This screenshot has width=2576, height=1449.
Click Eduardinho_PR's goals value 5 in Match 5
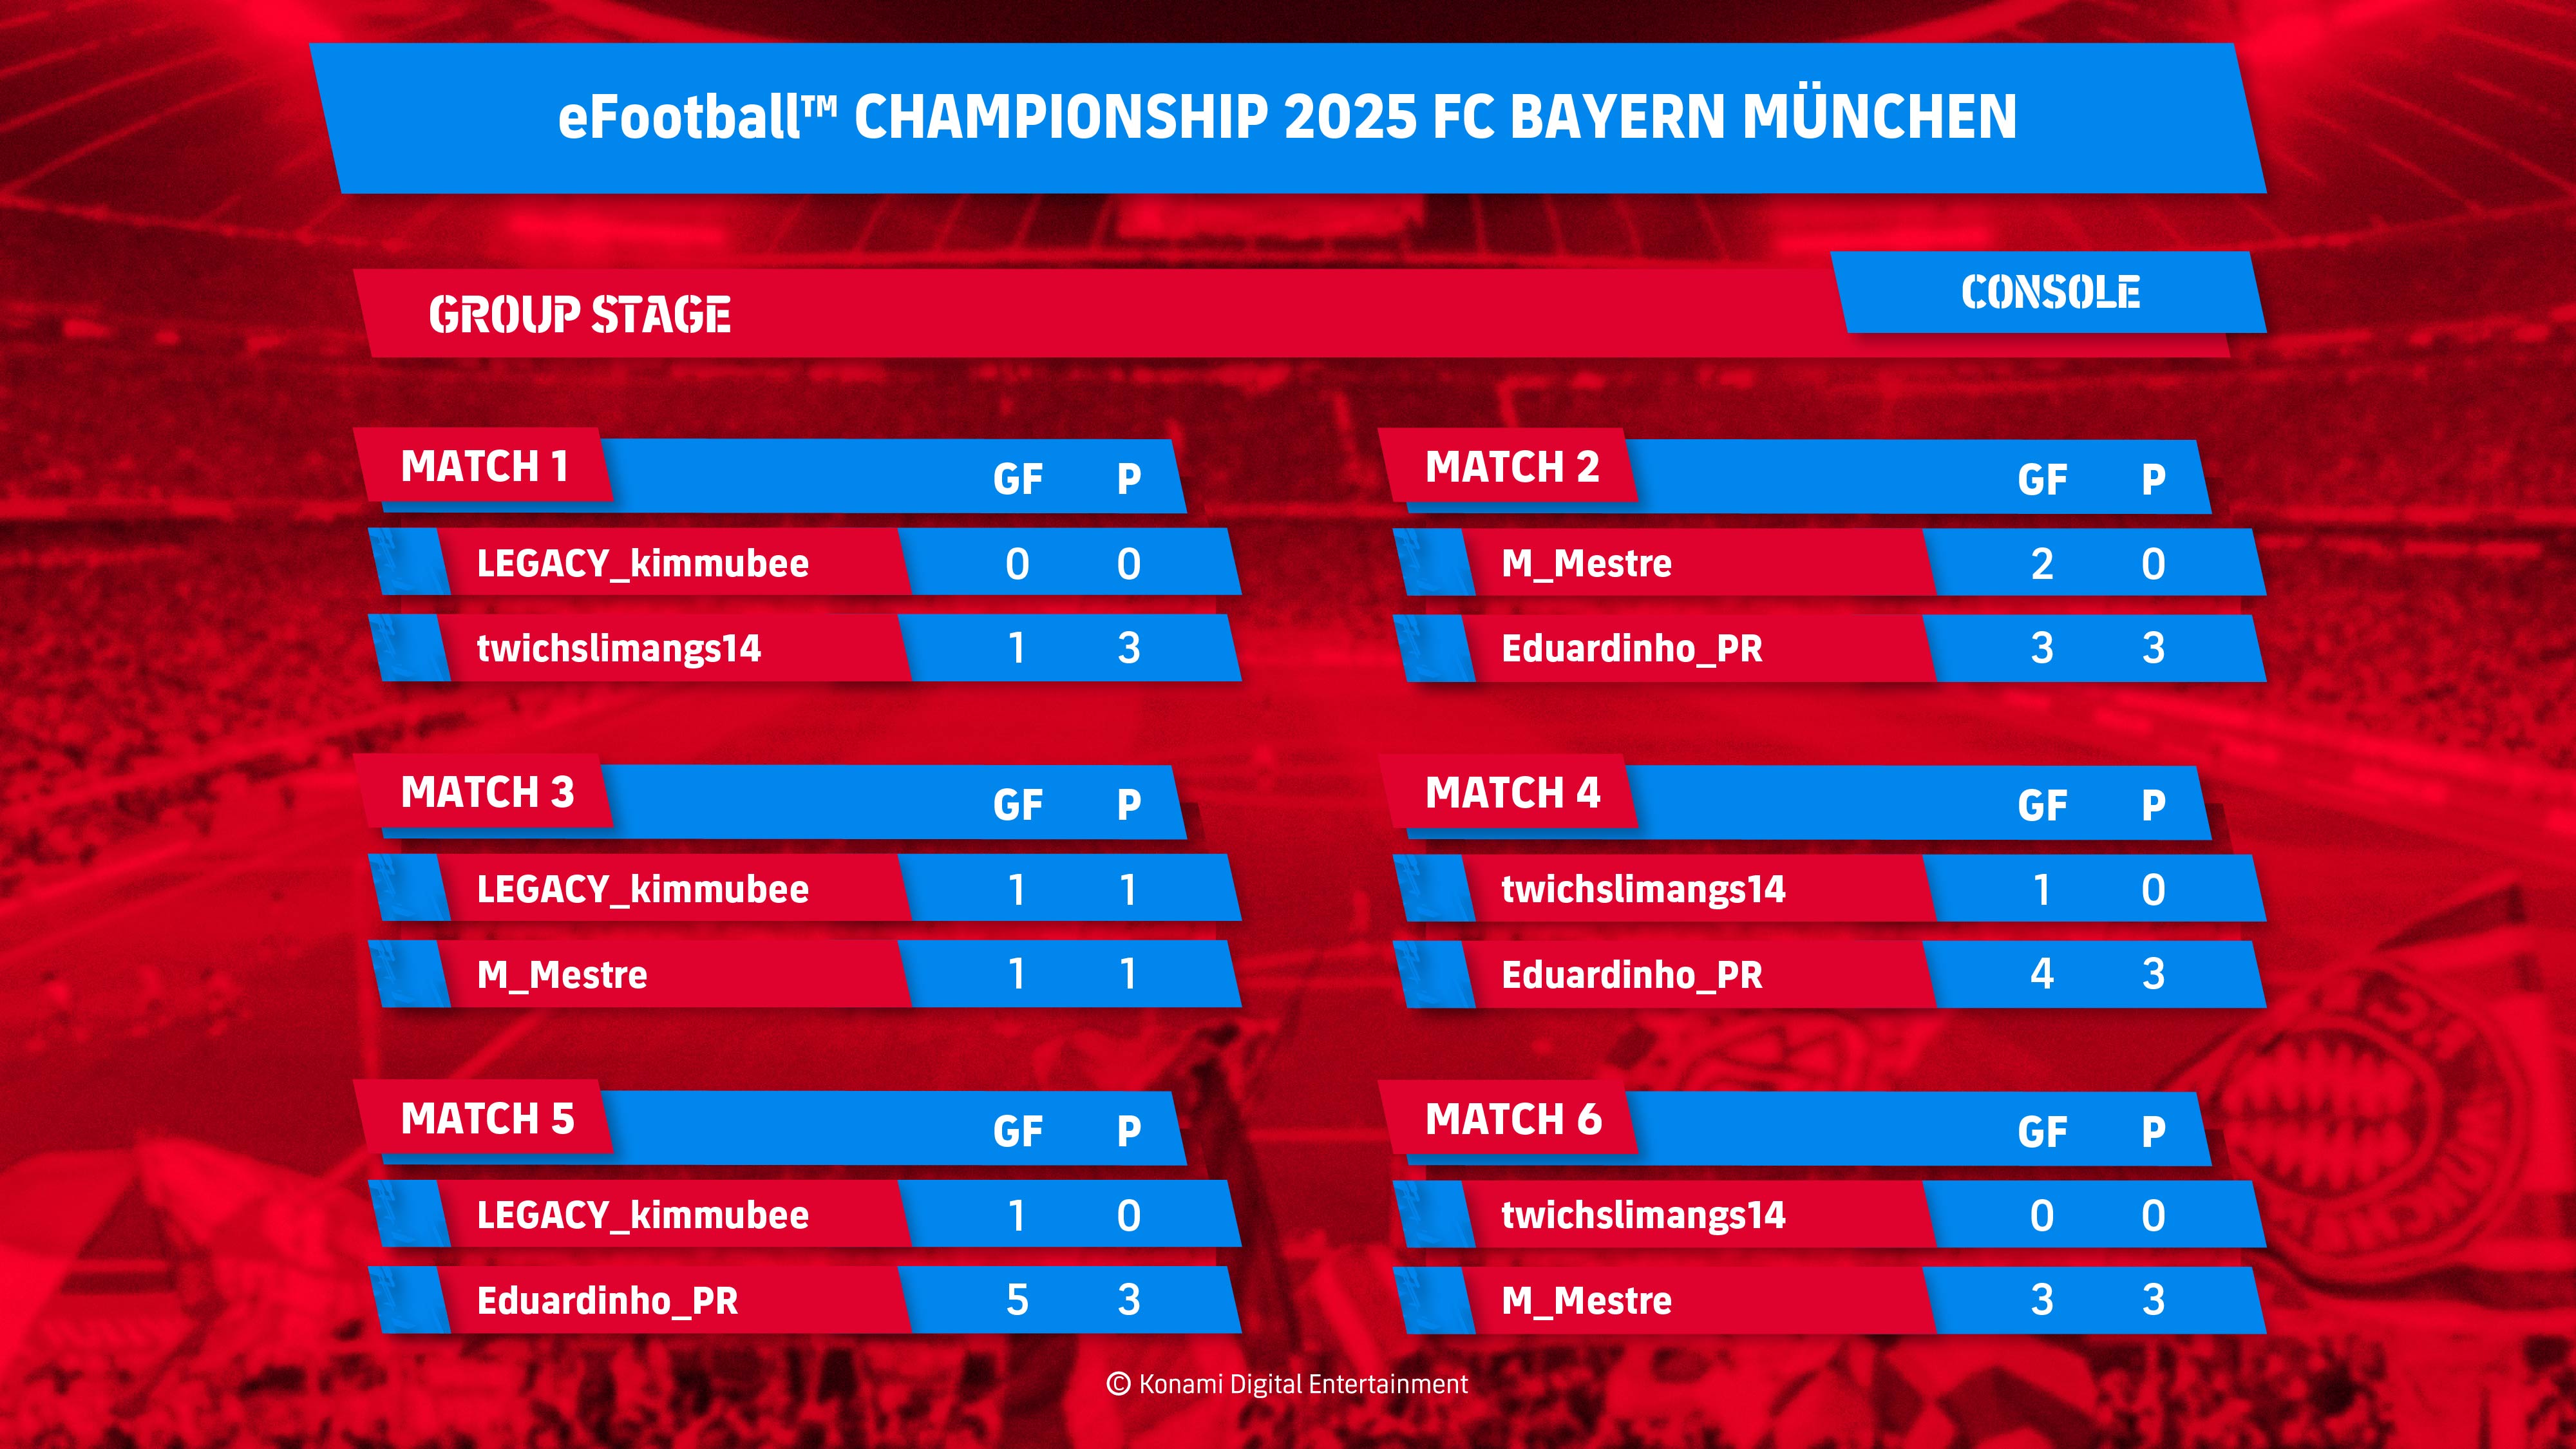coord(1017,1300)
